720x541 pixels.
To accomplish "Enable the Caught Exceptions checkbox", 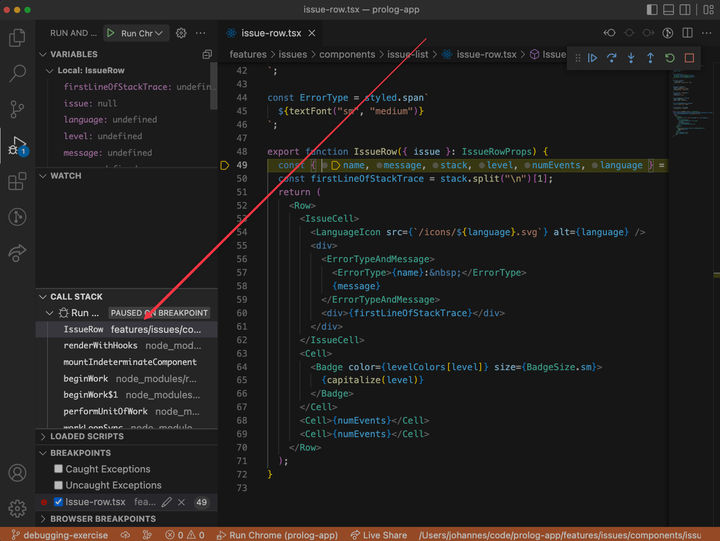I will [59, 469].
